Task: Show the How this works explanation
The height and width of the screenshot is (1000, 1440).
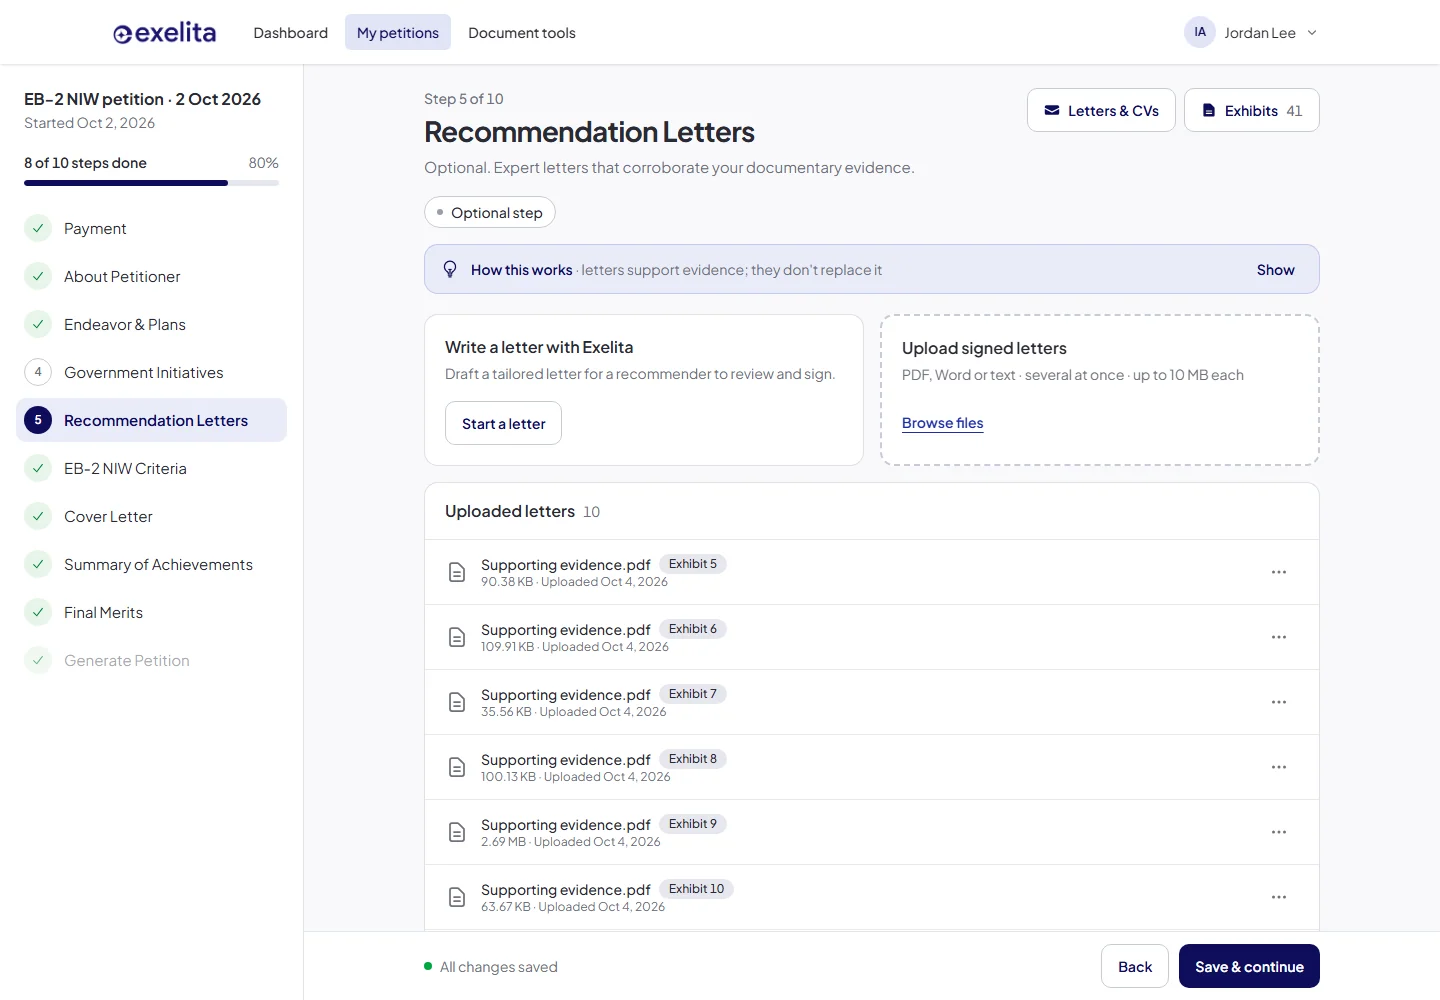Action: tap(1275, 270)
